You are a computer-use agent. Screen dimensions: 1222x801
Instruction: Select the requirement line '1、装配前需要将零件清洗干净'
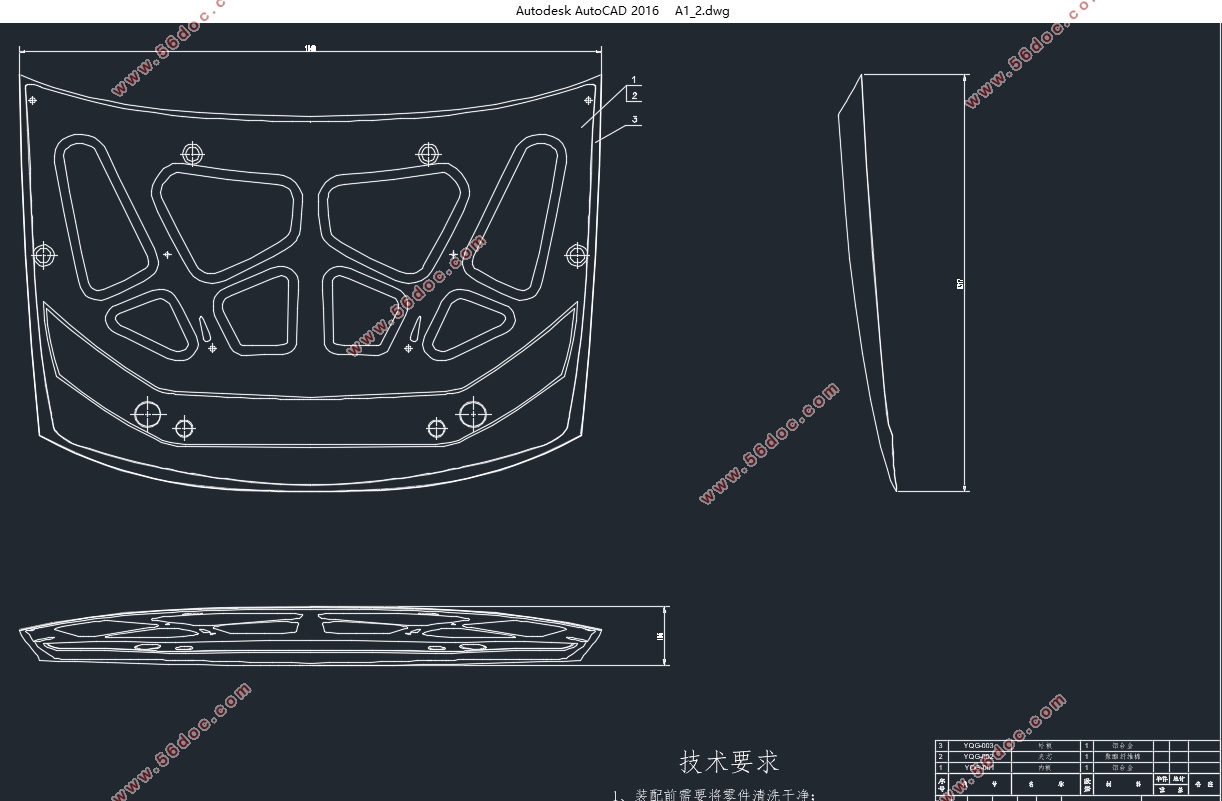pos(715,795)
